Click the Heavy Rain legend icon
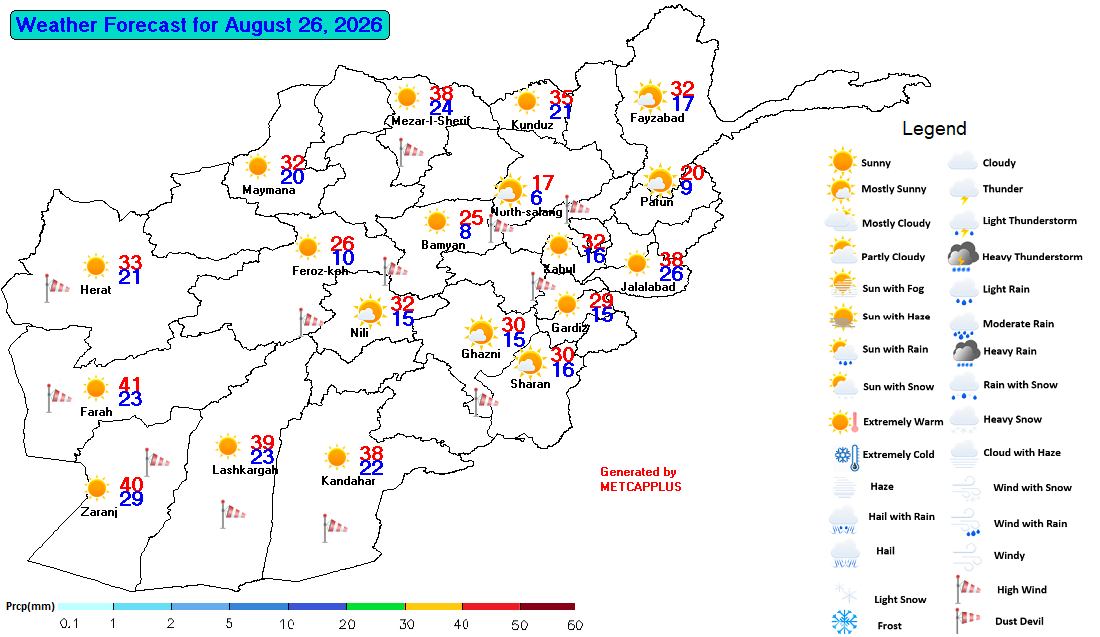This screenshot has width=1100, height=637. (966, 352)
